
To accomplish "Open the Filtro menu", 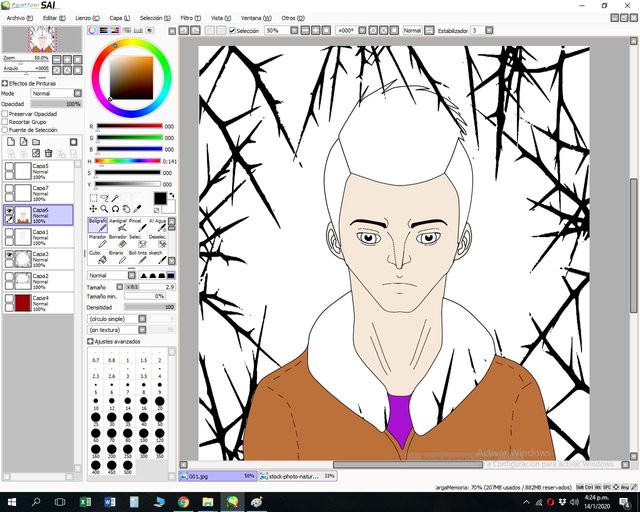I will (191, 18).
